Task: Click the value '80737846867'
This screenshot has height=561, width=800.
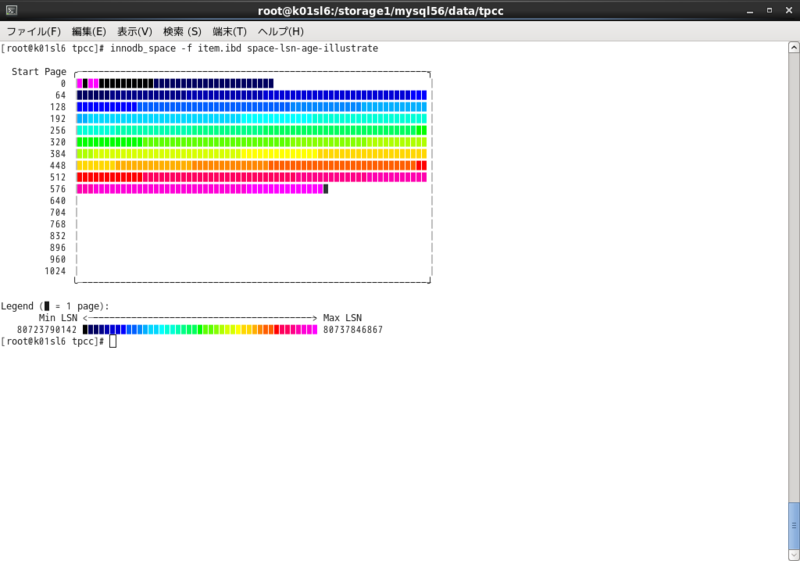Action: [353, 330]
